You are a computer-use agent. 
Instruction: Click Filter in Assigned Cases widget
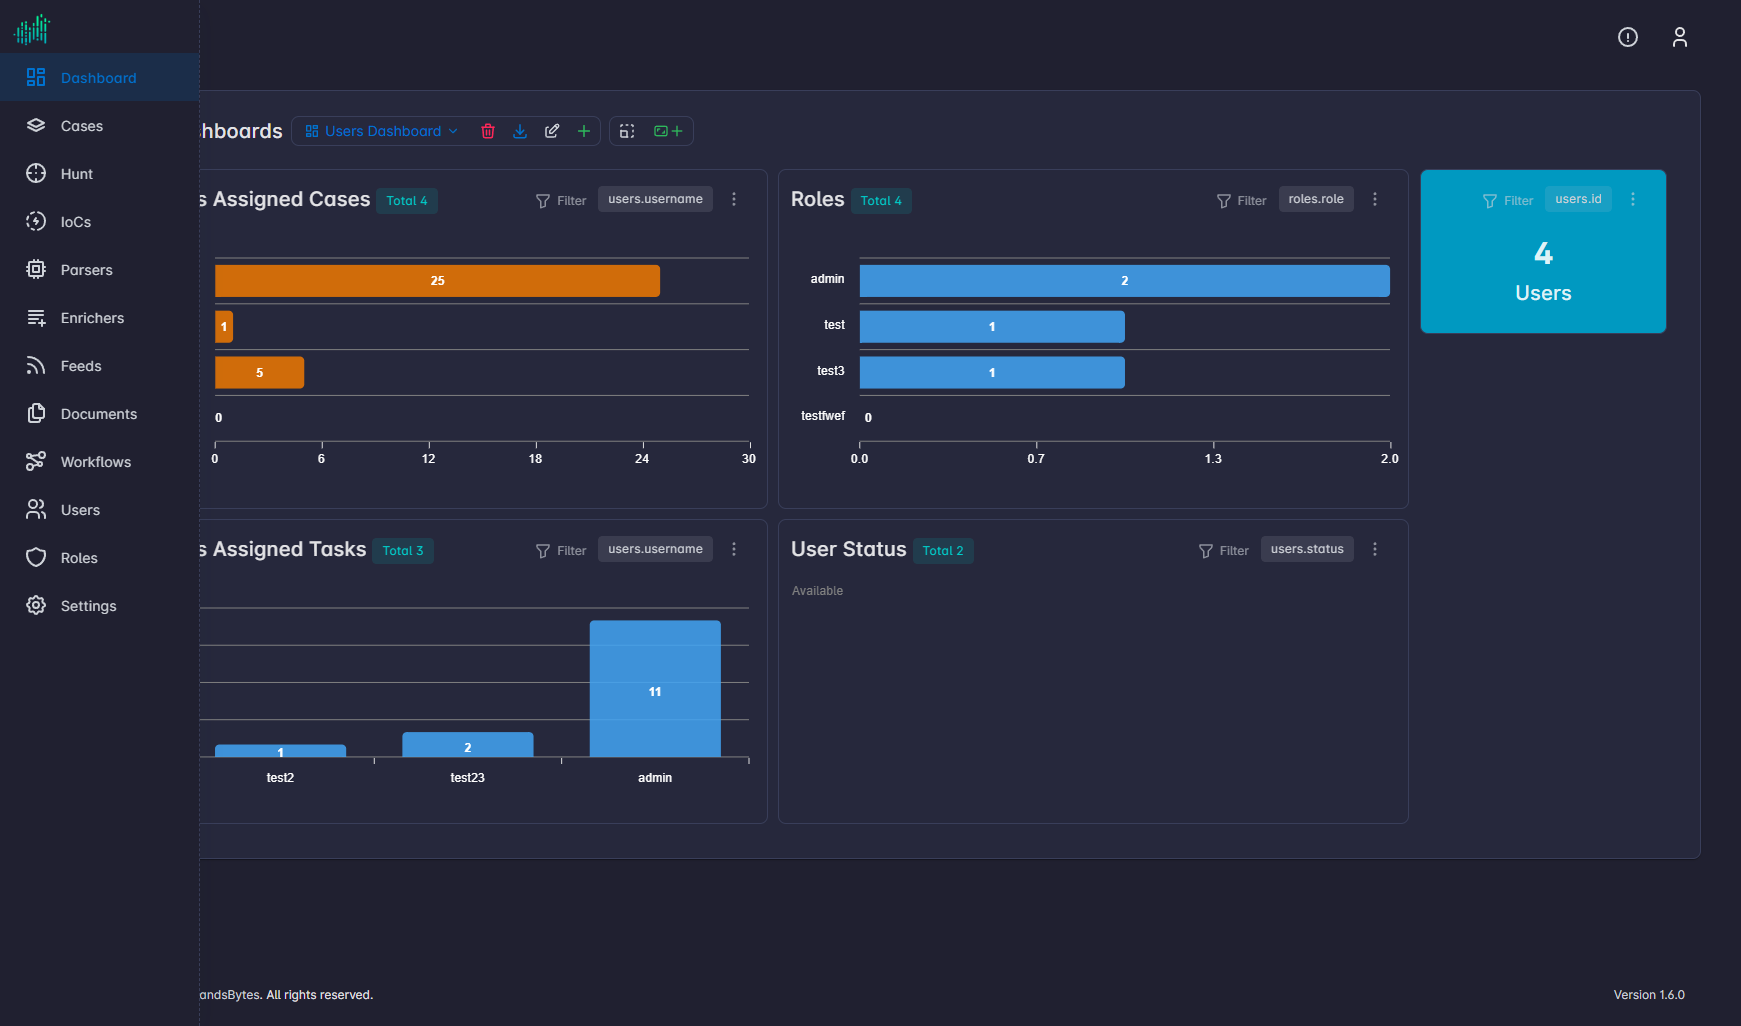[561, 200]
